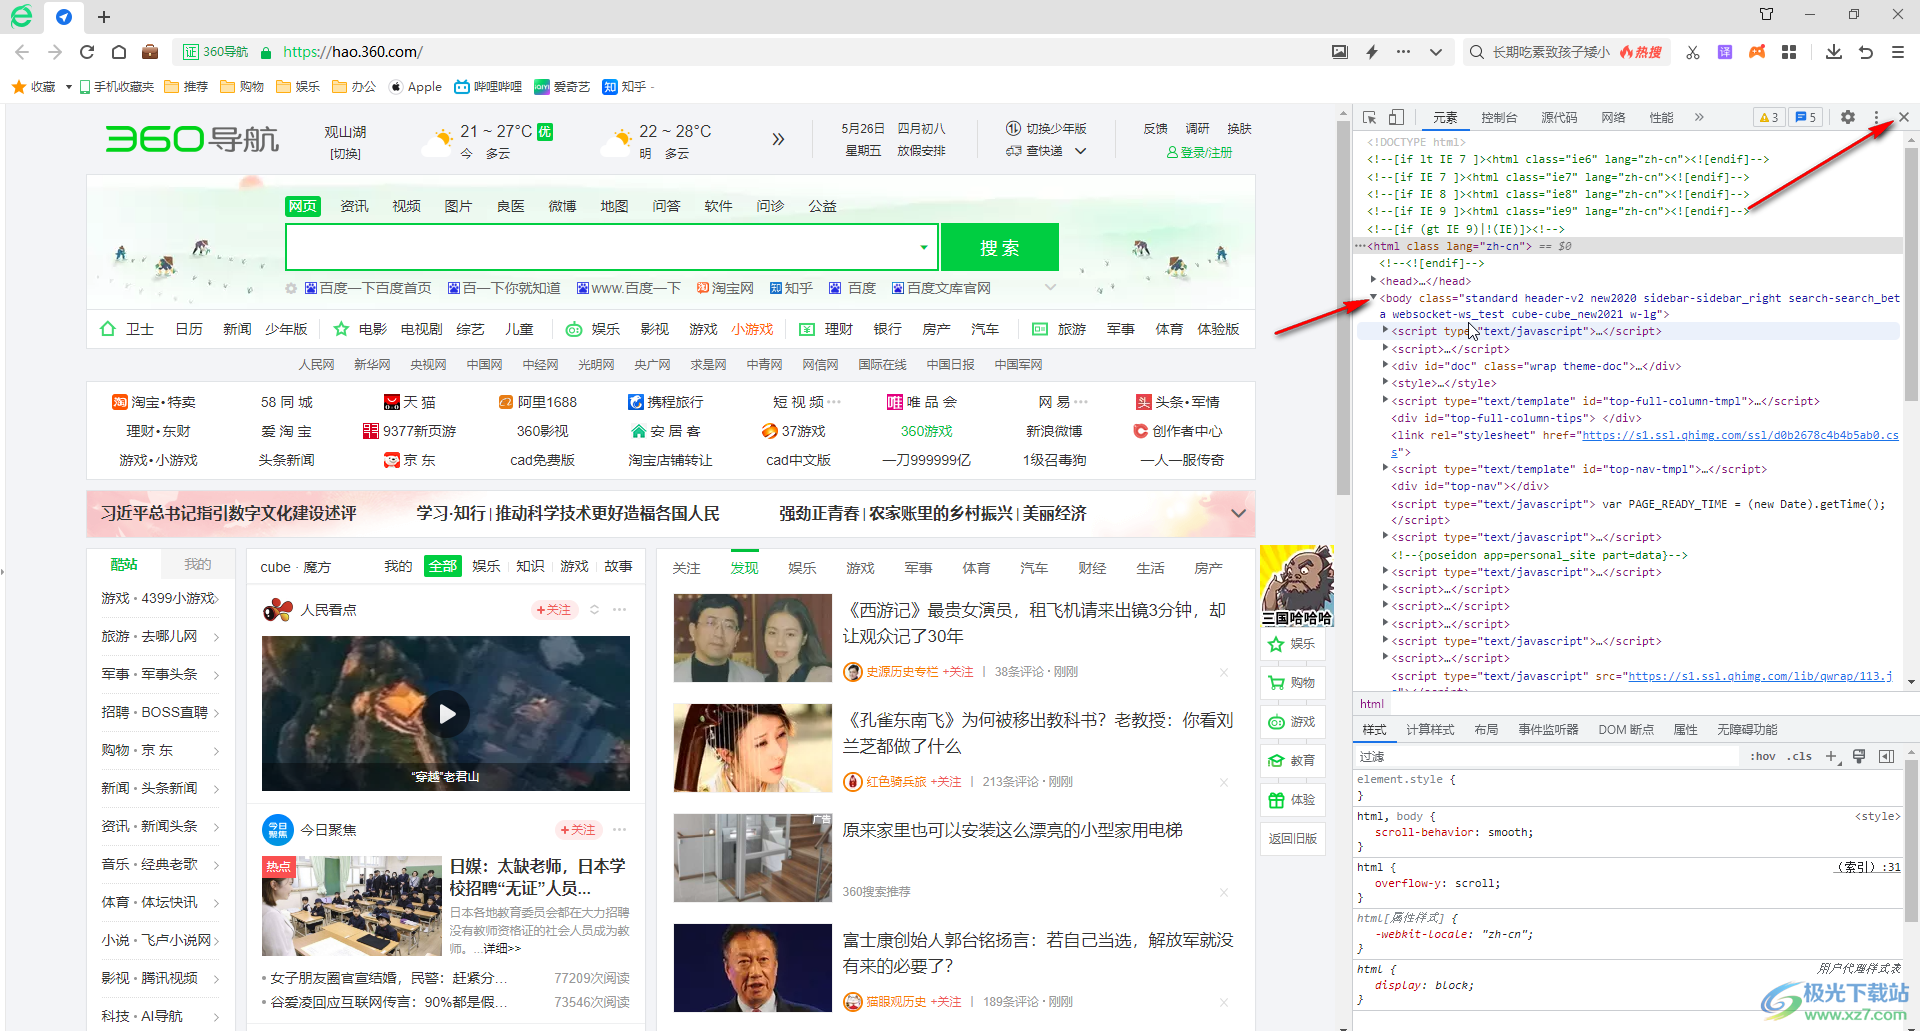Toggle rendering emulation paintbrush icon
The height and width of the screenshot is (1031, 1920).
tap(1859, 756)
